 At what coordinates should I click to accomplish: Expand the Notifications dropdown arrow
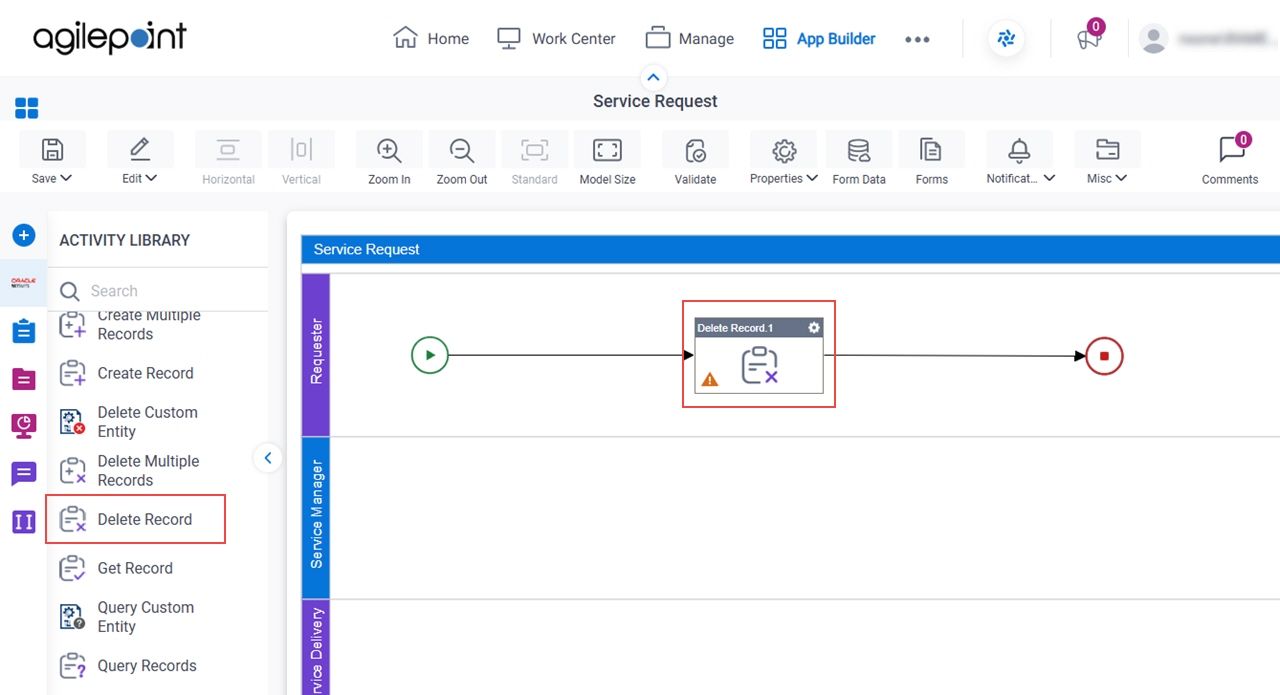pyautogui.click(x=1049, y=178)
